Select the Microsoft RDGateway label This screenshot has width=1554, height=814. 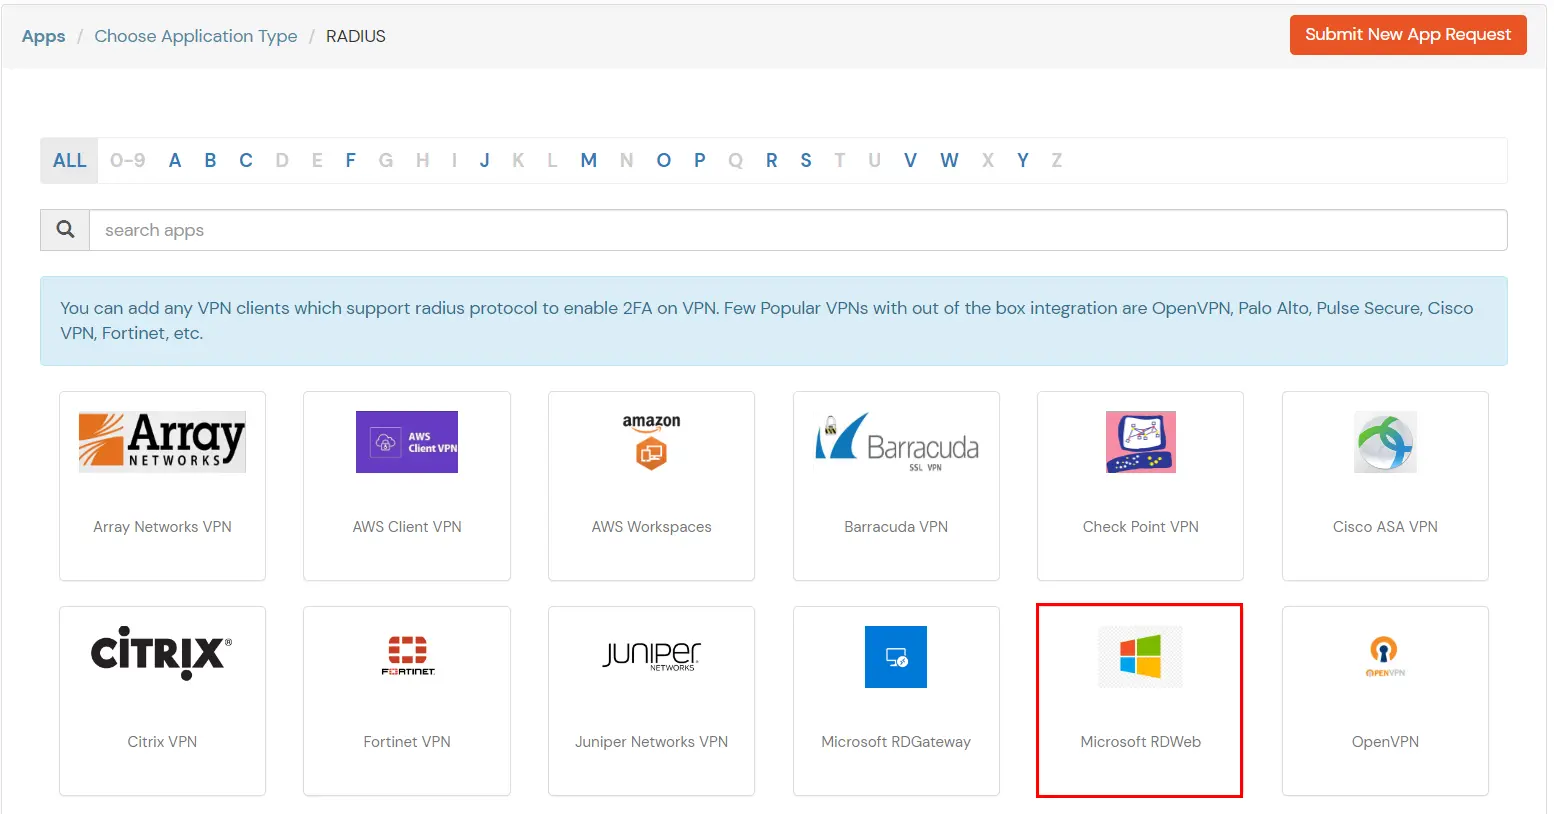pyautogui.click(x=896, y=742)
